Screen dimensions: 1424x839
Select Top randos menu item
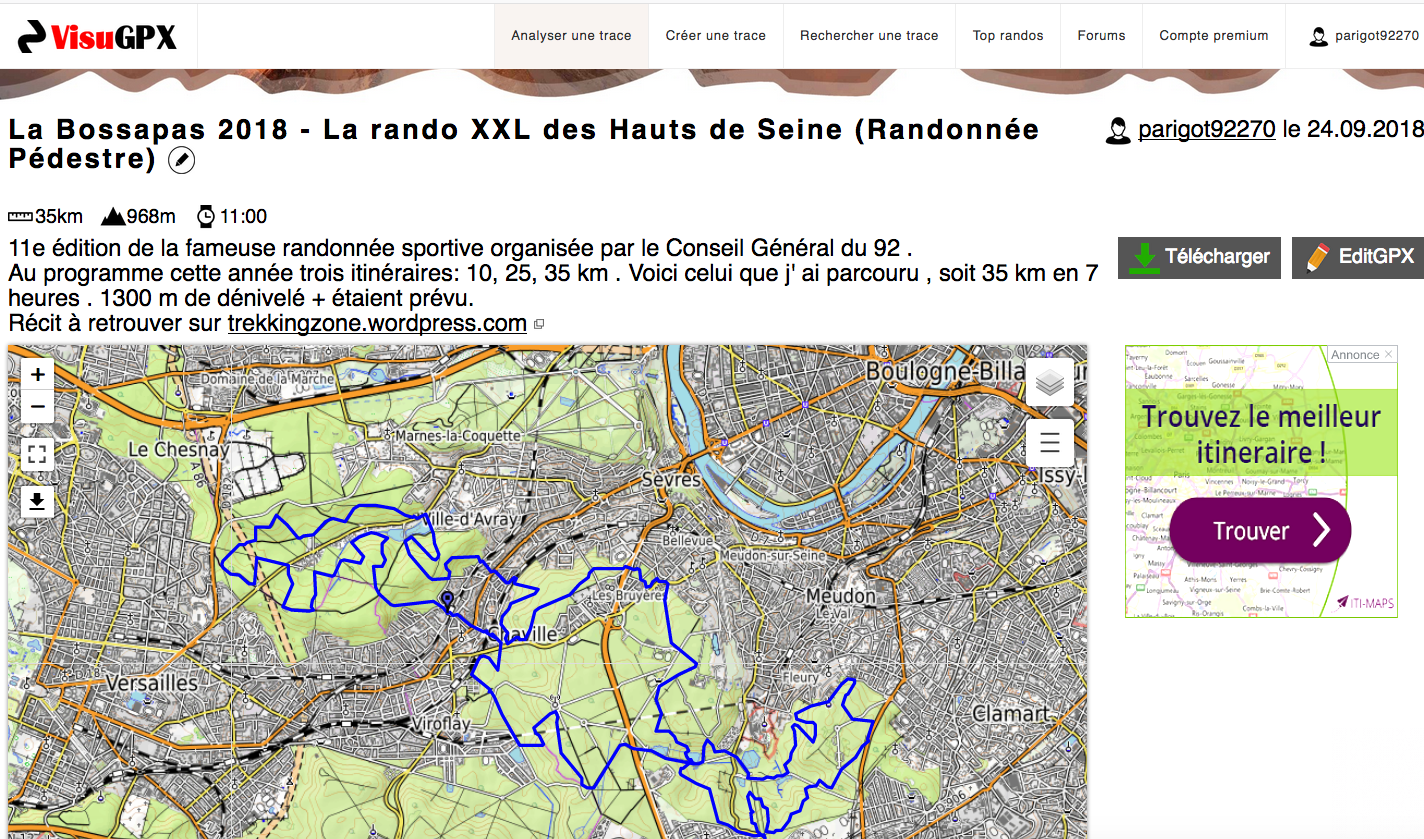click(1007, 36)
